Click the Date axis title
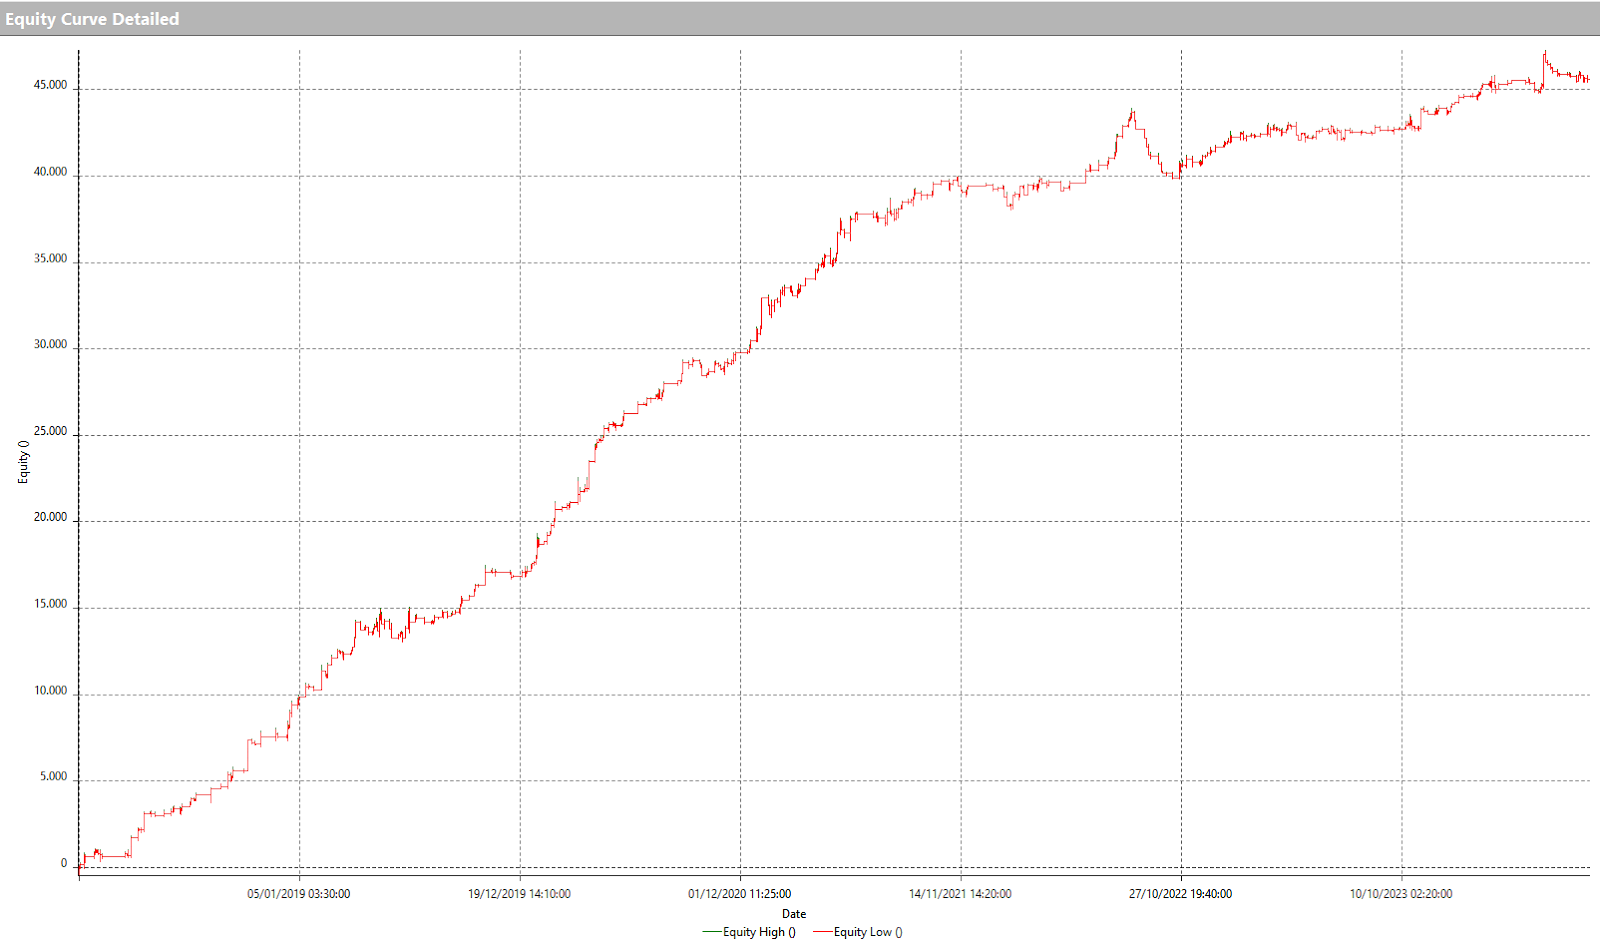1600x945 pixels. pos(794,914)
